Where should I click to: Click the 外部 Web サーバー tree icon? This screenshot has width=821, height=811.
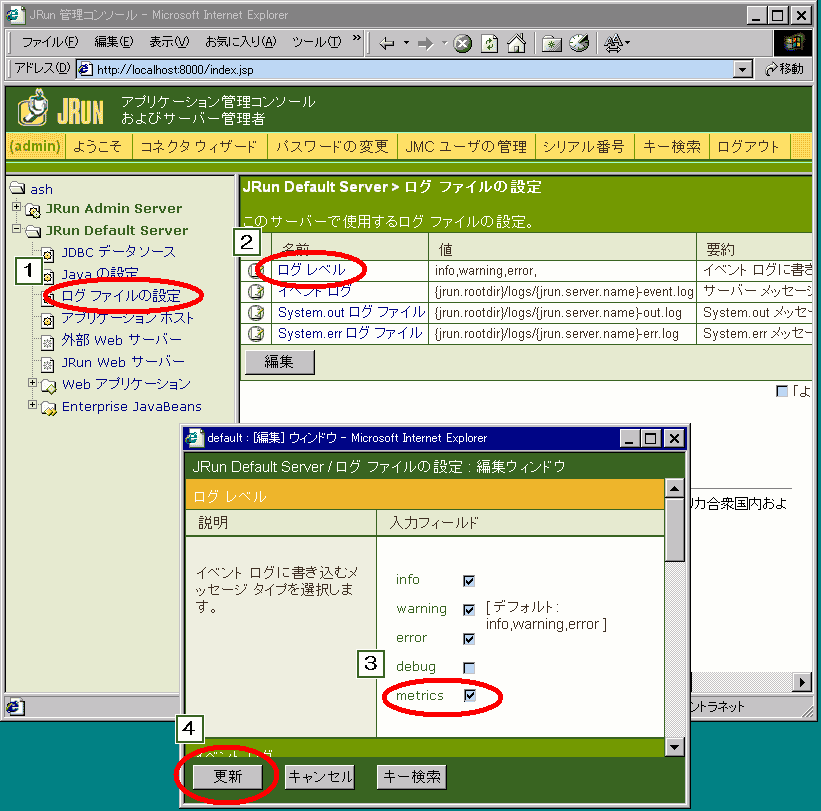(48, 342)
